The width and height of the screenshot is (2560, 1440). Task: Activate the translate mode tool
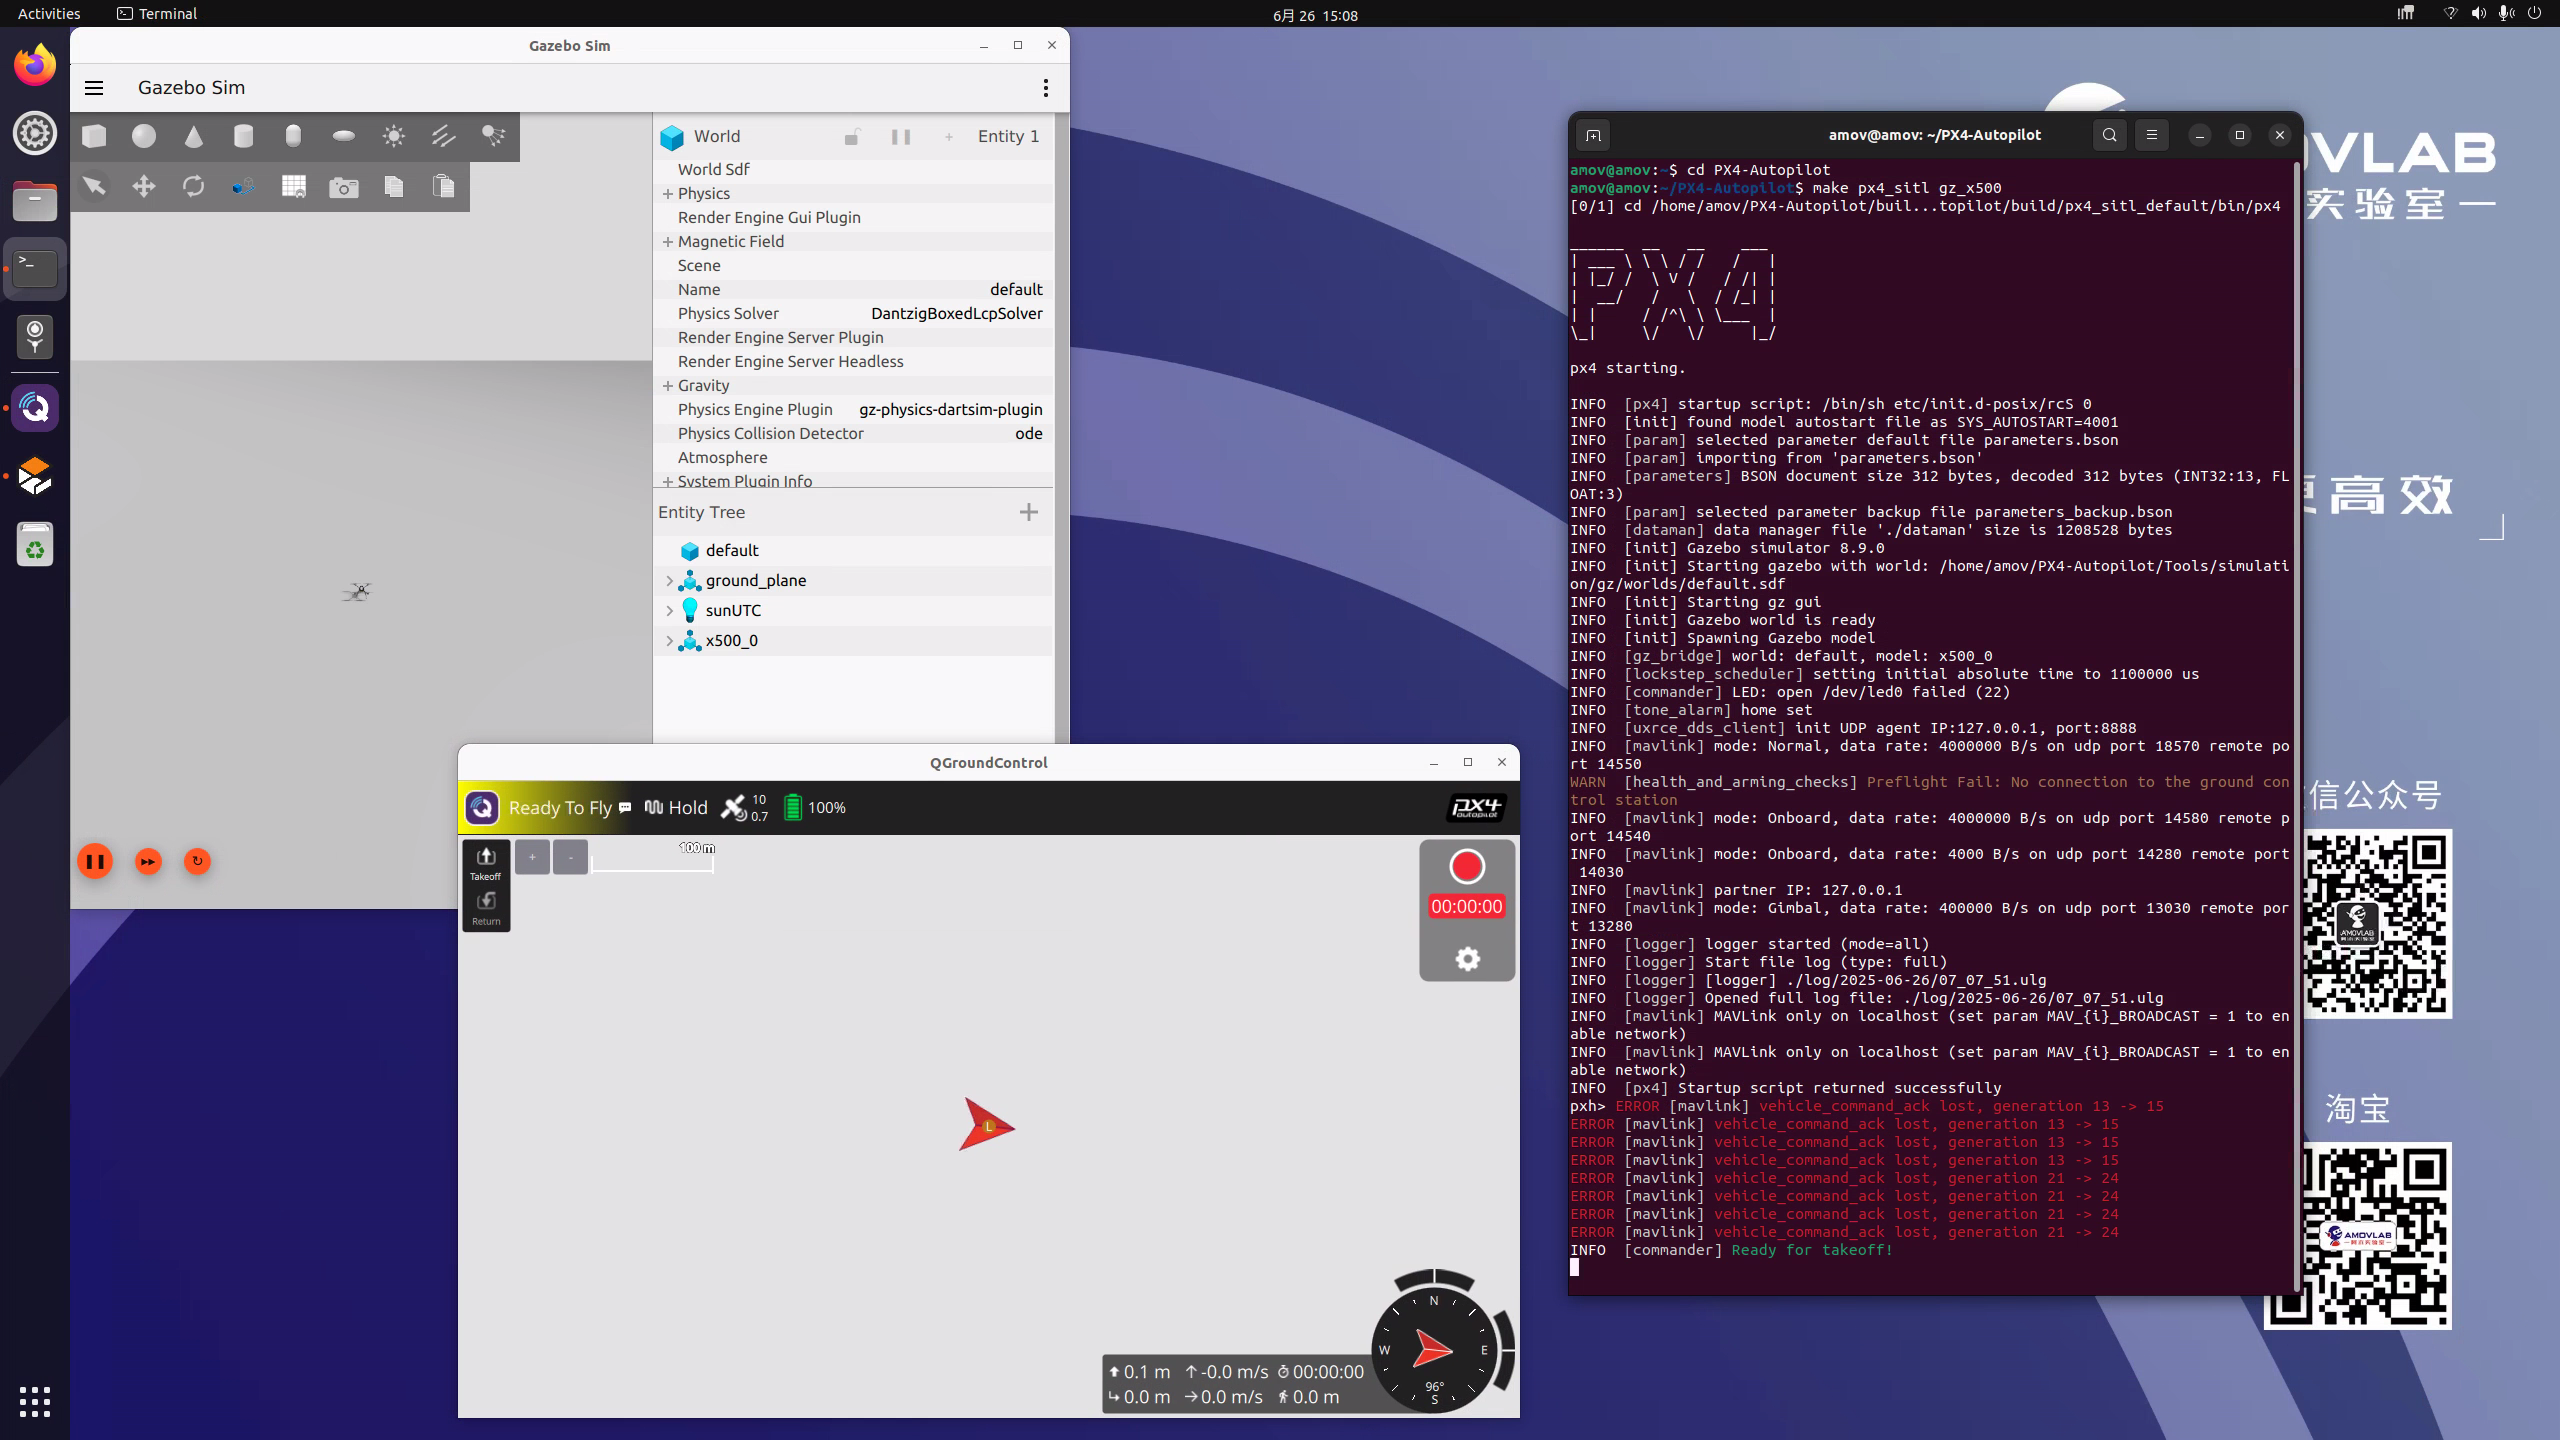coord(144,186)
